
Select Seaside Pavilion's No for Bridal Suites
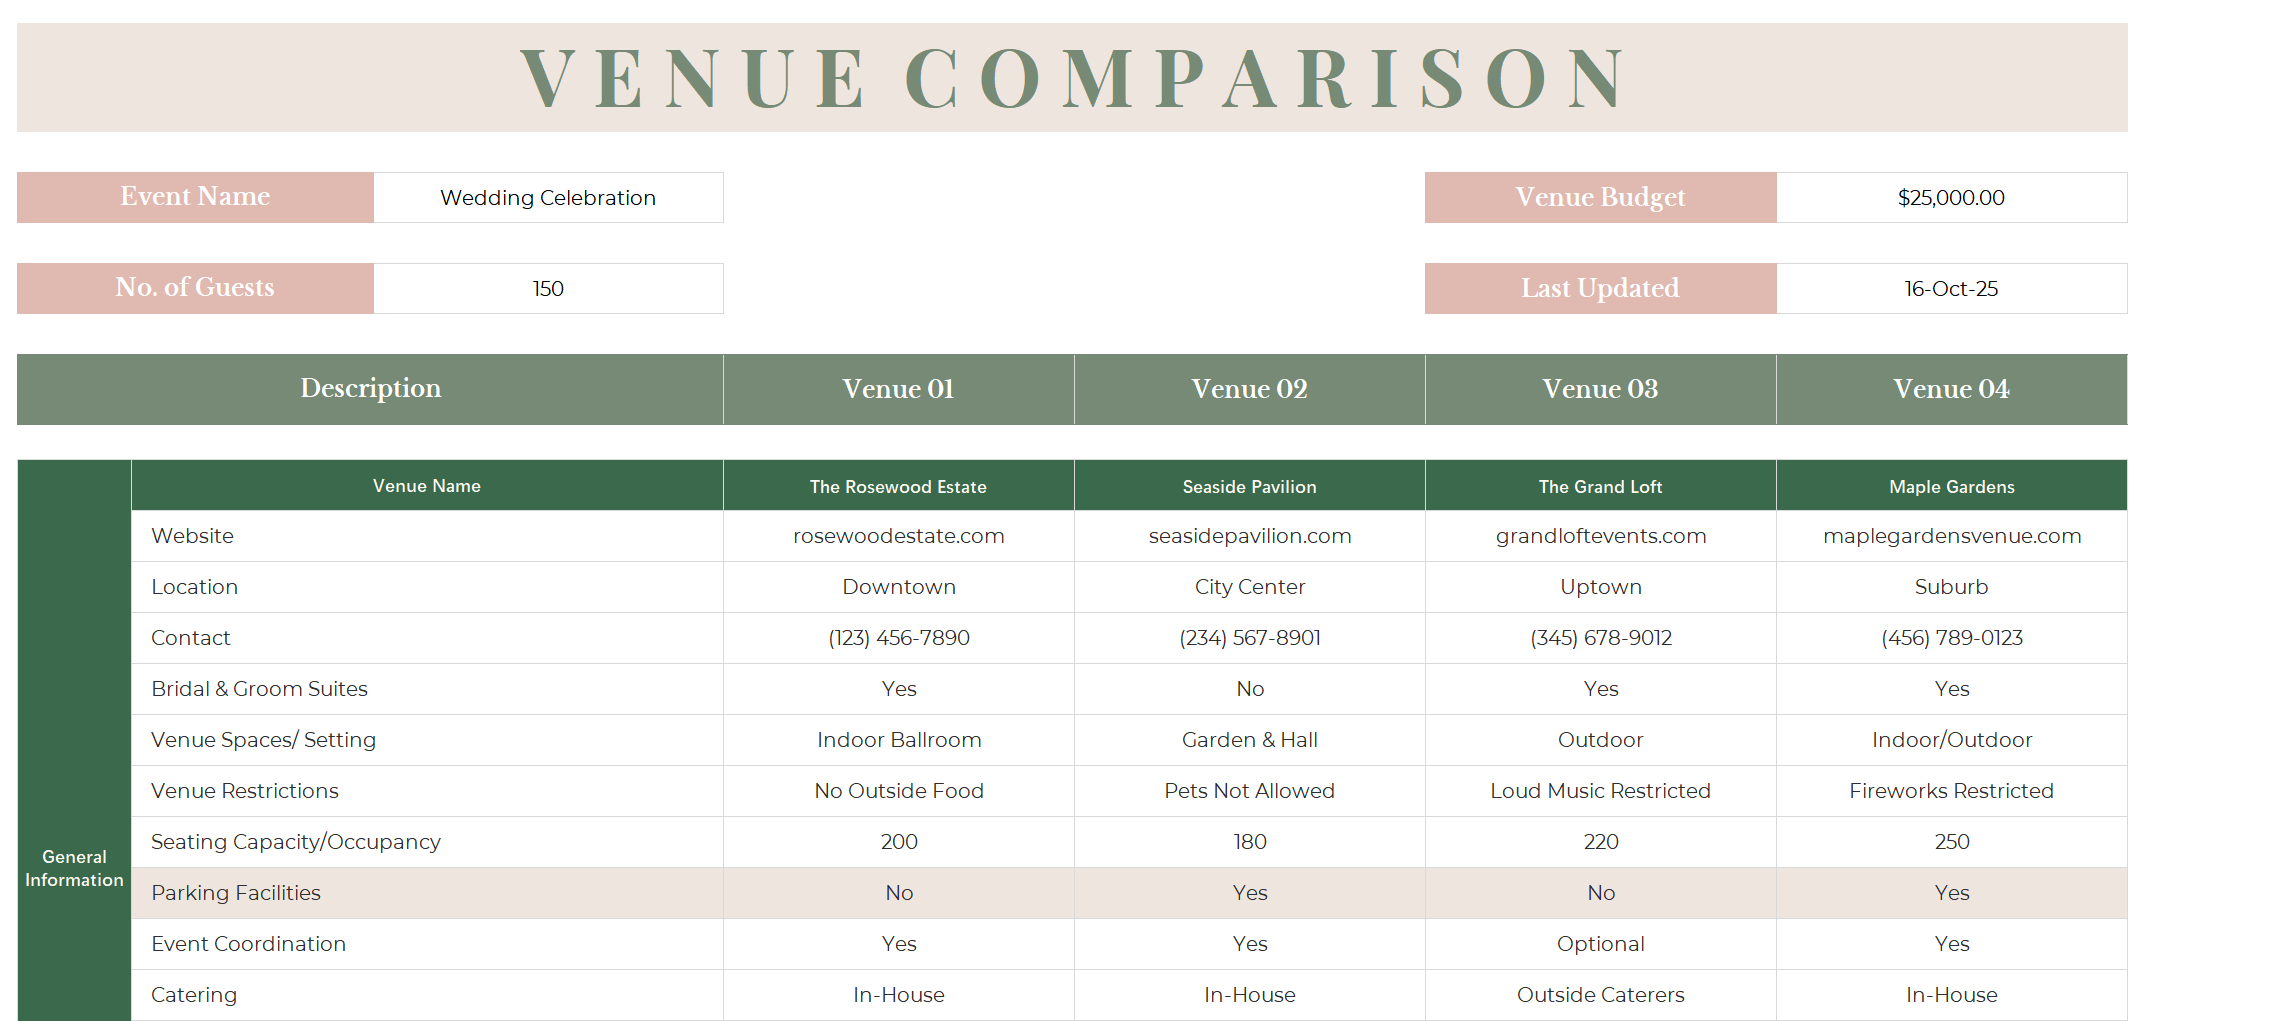(x=1249, y=689)
